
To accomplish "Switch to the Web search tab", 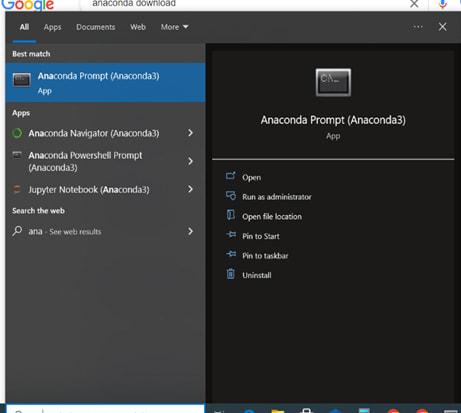I will coord(138,27).
